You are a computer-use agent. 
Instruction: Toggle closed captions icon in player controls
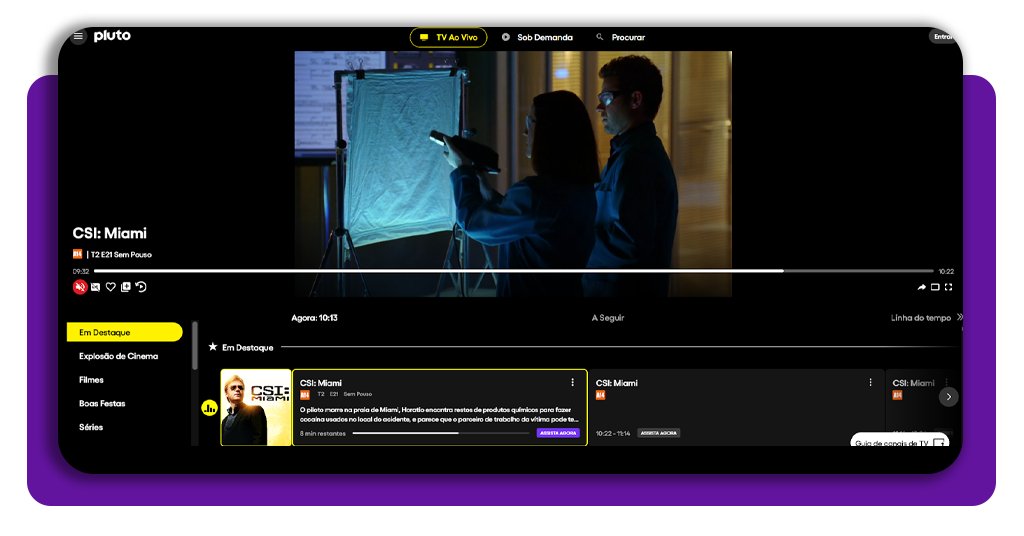(x=96, y=287)
